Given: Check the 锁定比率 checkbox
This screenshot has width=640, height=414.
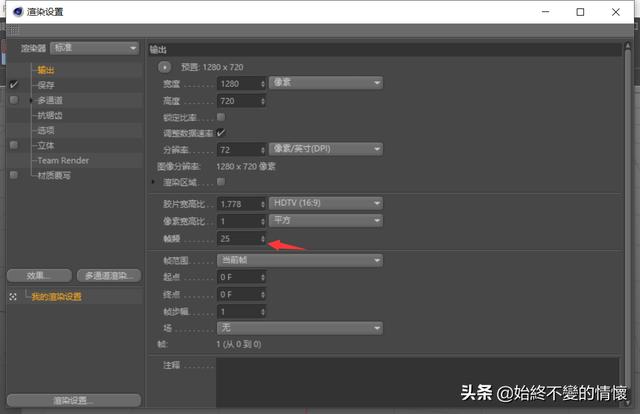Looking at the screenshot, I should click(x=221, y=117).
